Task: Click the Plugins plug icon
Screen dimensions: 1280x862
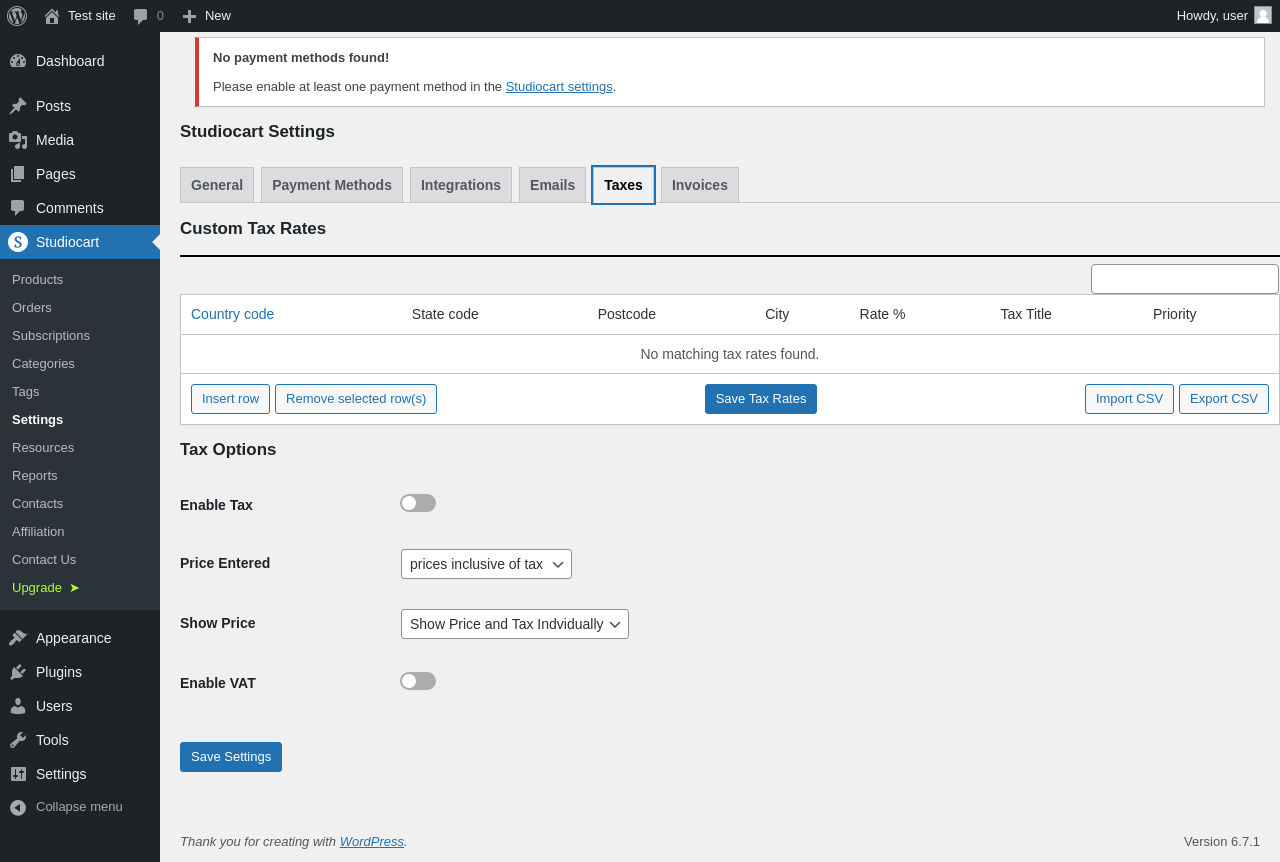Action: coord(18,672)
